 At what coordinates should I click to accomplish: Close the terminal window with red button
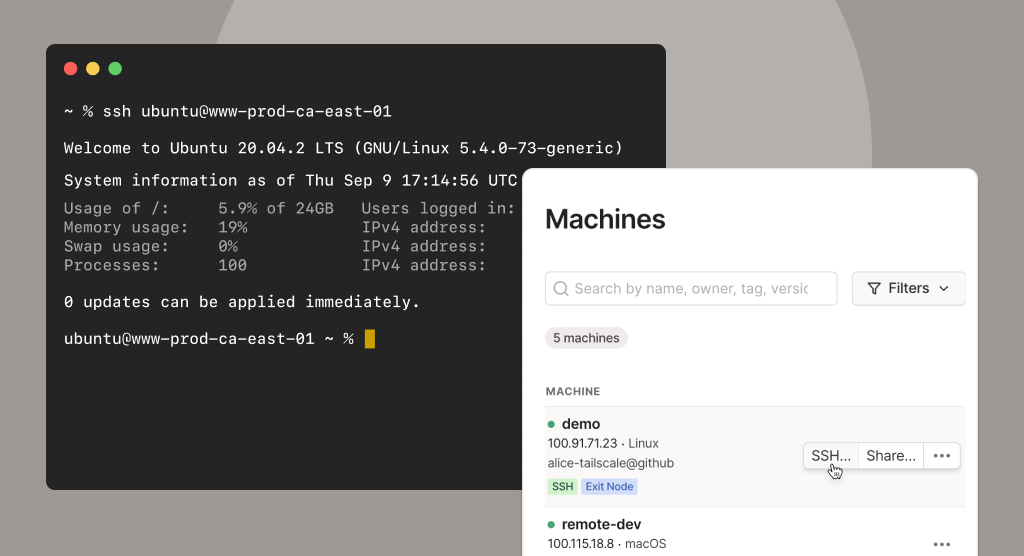[x=71, y=69]
